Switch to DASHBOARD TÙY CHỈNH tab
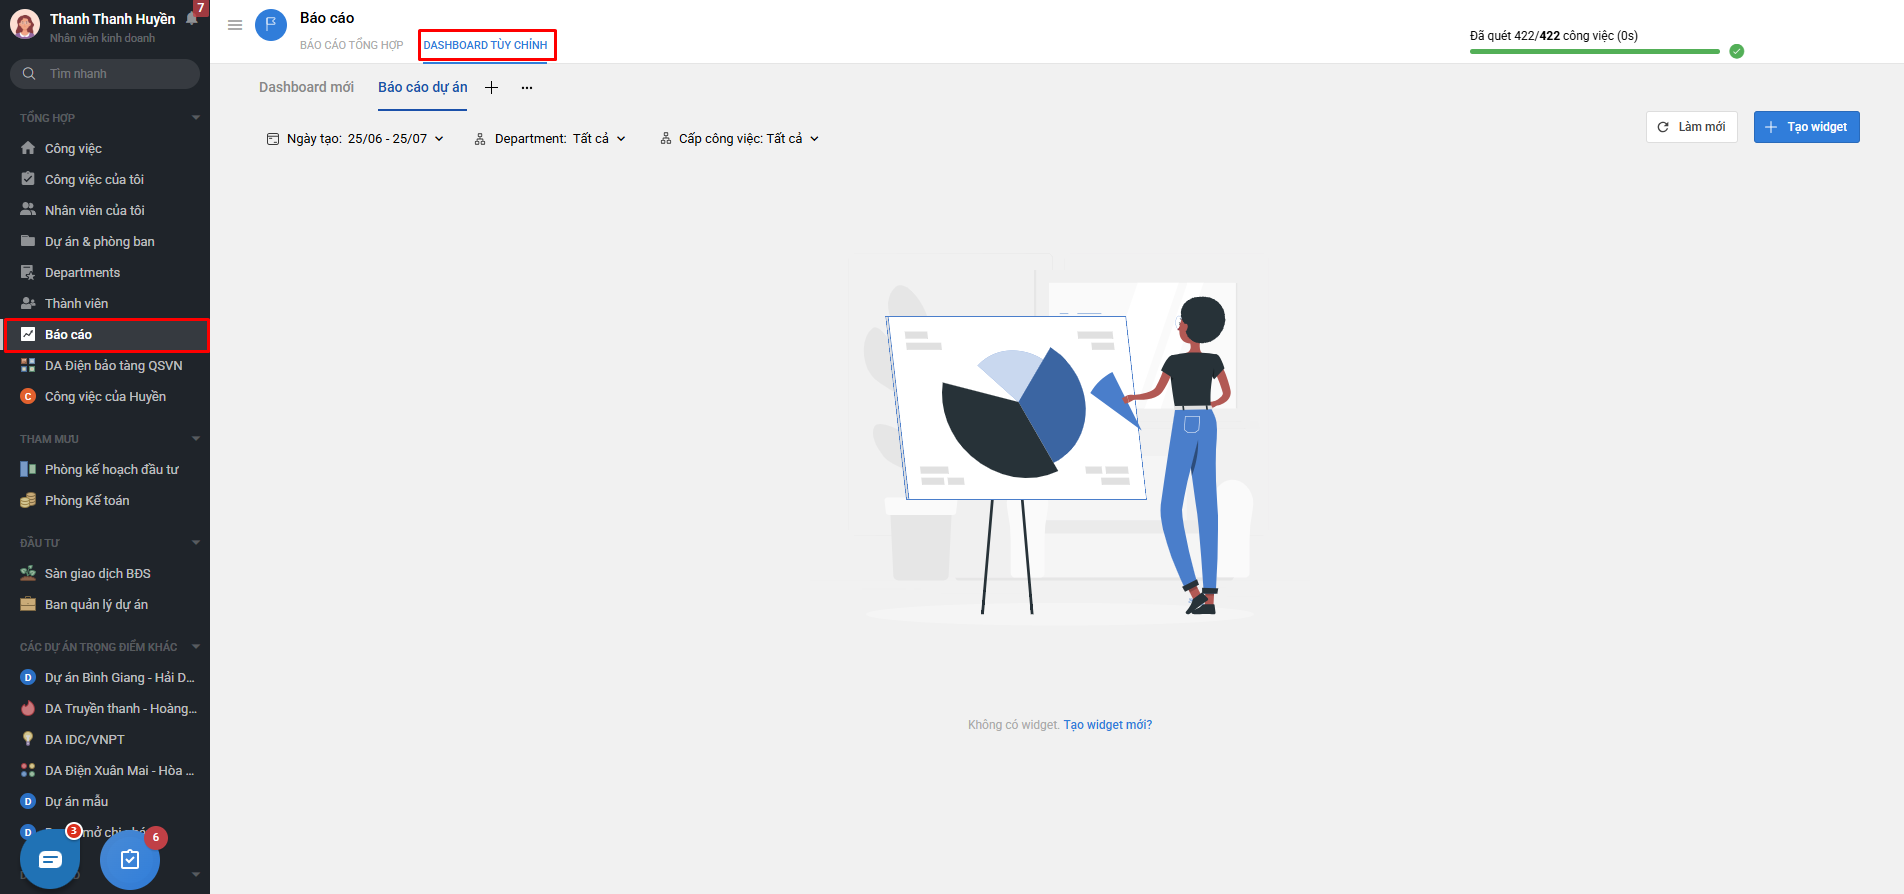1904x894 pixels. (485, 45)
